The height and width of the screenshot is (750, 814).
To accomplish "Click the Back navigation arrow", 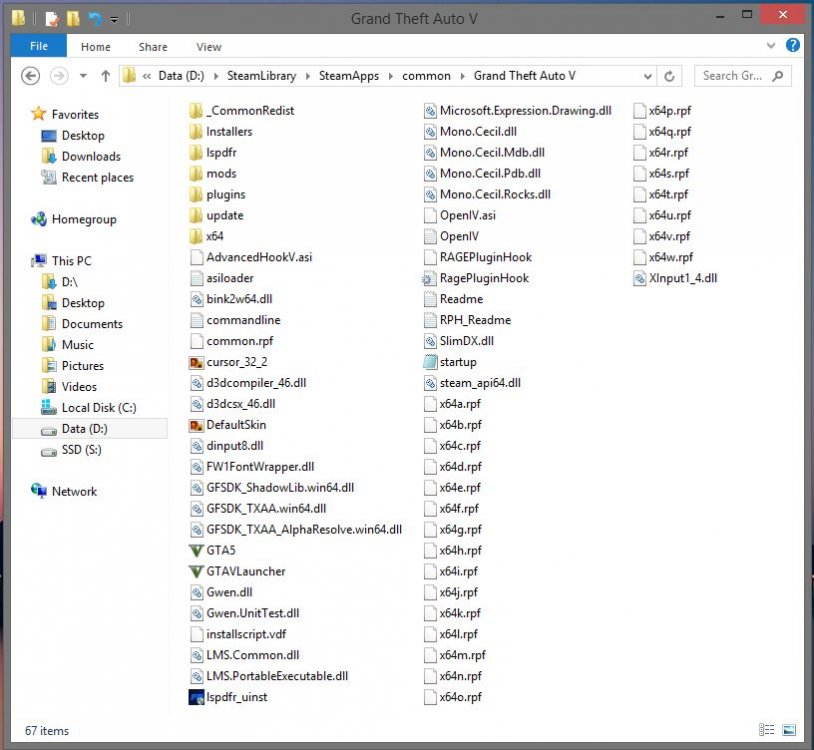I will click(30, 76).
